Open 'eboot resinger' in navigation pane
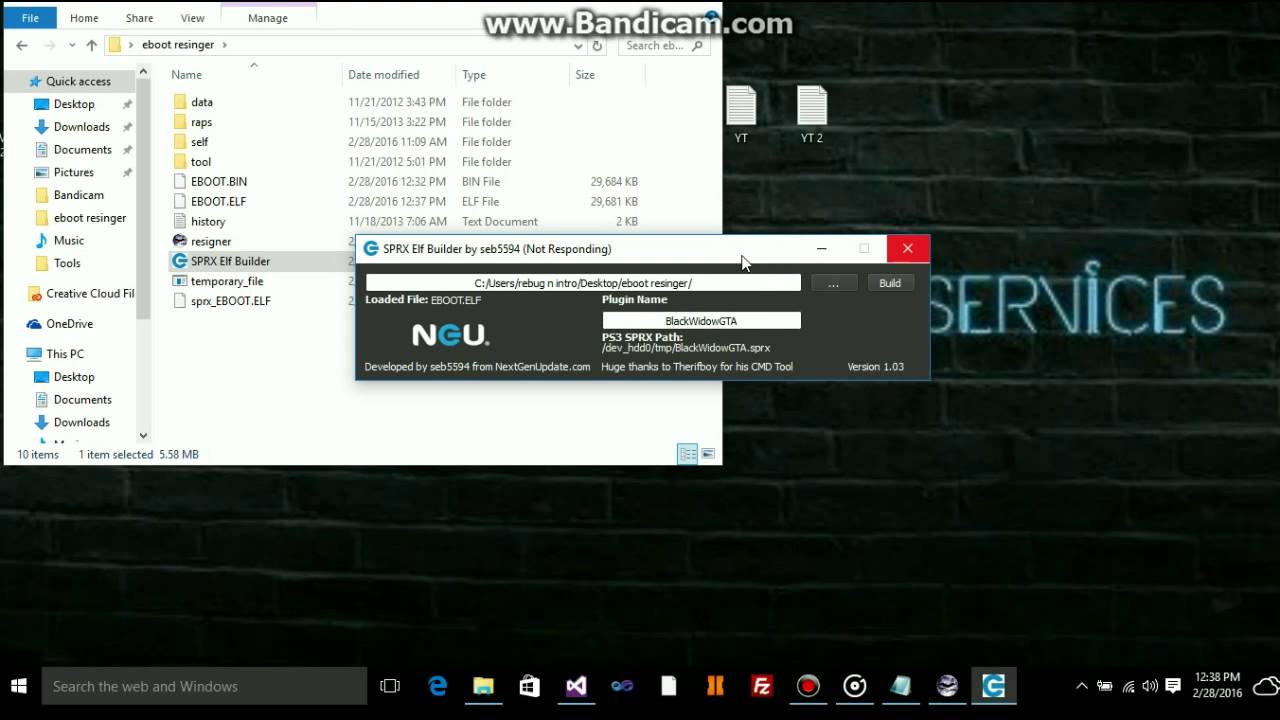Screen dimensions: 1280x720 coord(90,218)
